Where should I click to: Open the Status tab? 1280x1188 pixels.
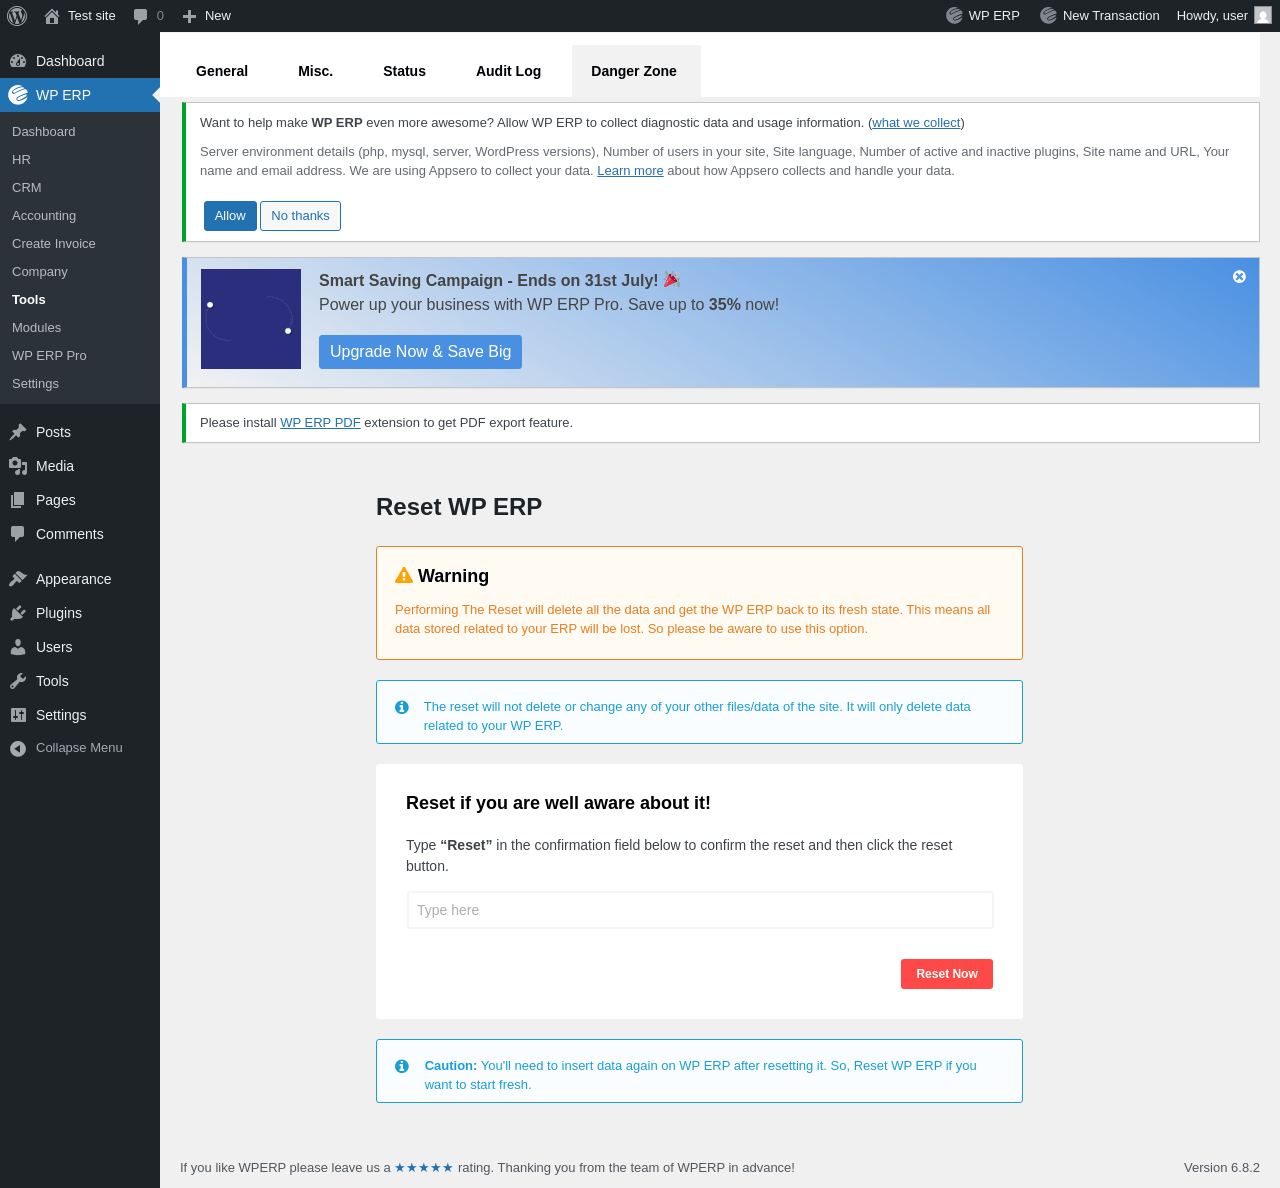pyautogui.click(x=404, y=71)
